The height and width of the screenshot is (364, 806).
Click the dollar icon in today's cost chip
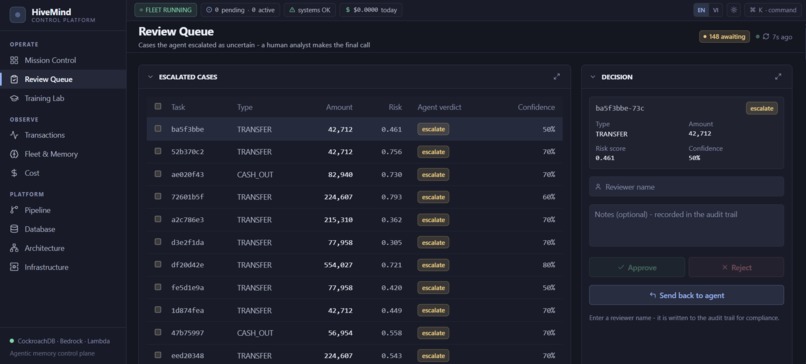click(348, 10)
